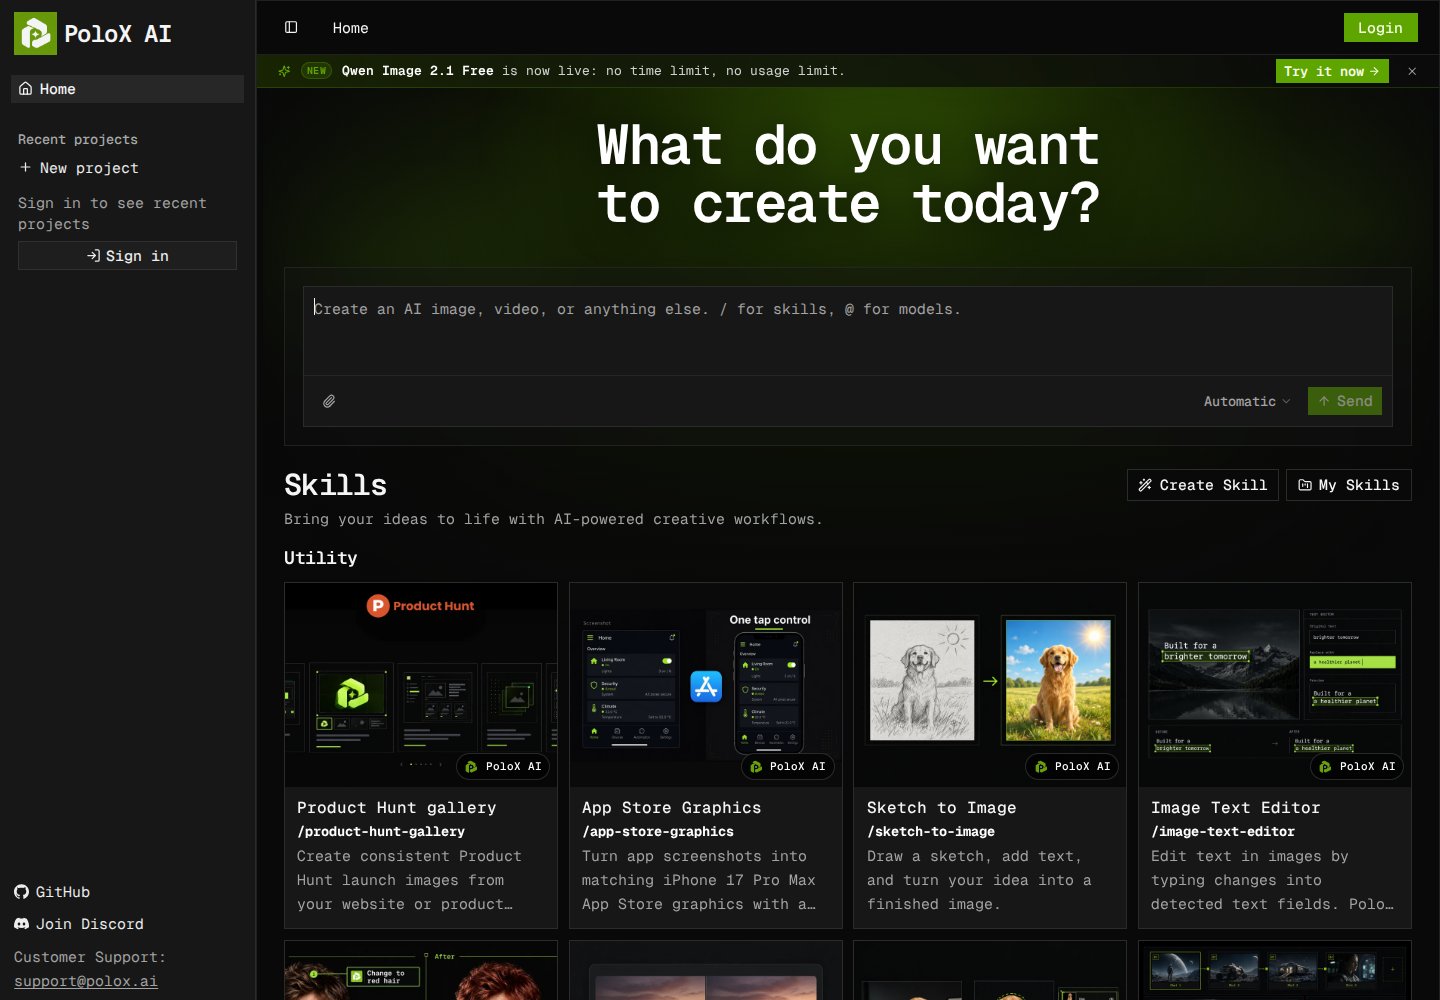This screenshot has width=1440, height=1000.
Task: Open the Sketch to Image thumbnail
Action: coord(990,685)
